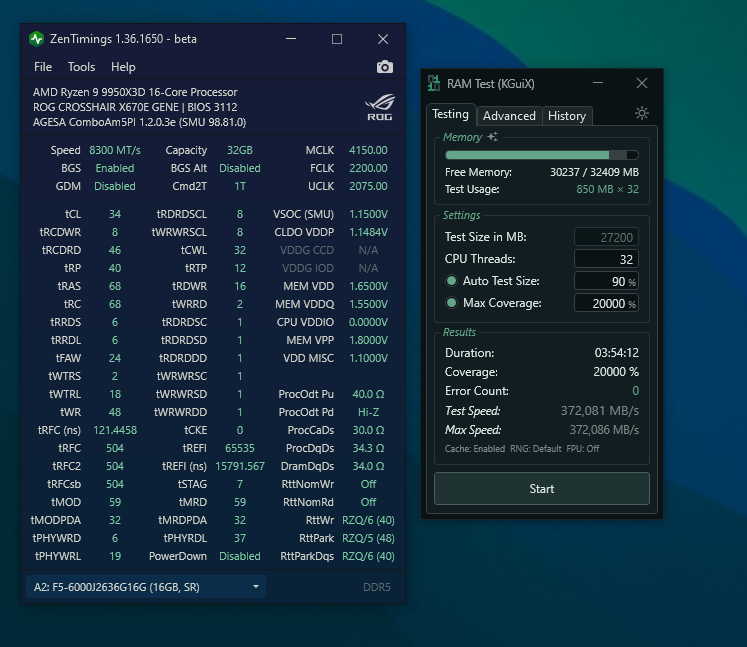Image resolution: width=747 pixels, height=647 pixels.
Task: Select the Max Coverage radio option
Action: [451, 303]
